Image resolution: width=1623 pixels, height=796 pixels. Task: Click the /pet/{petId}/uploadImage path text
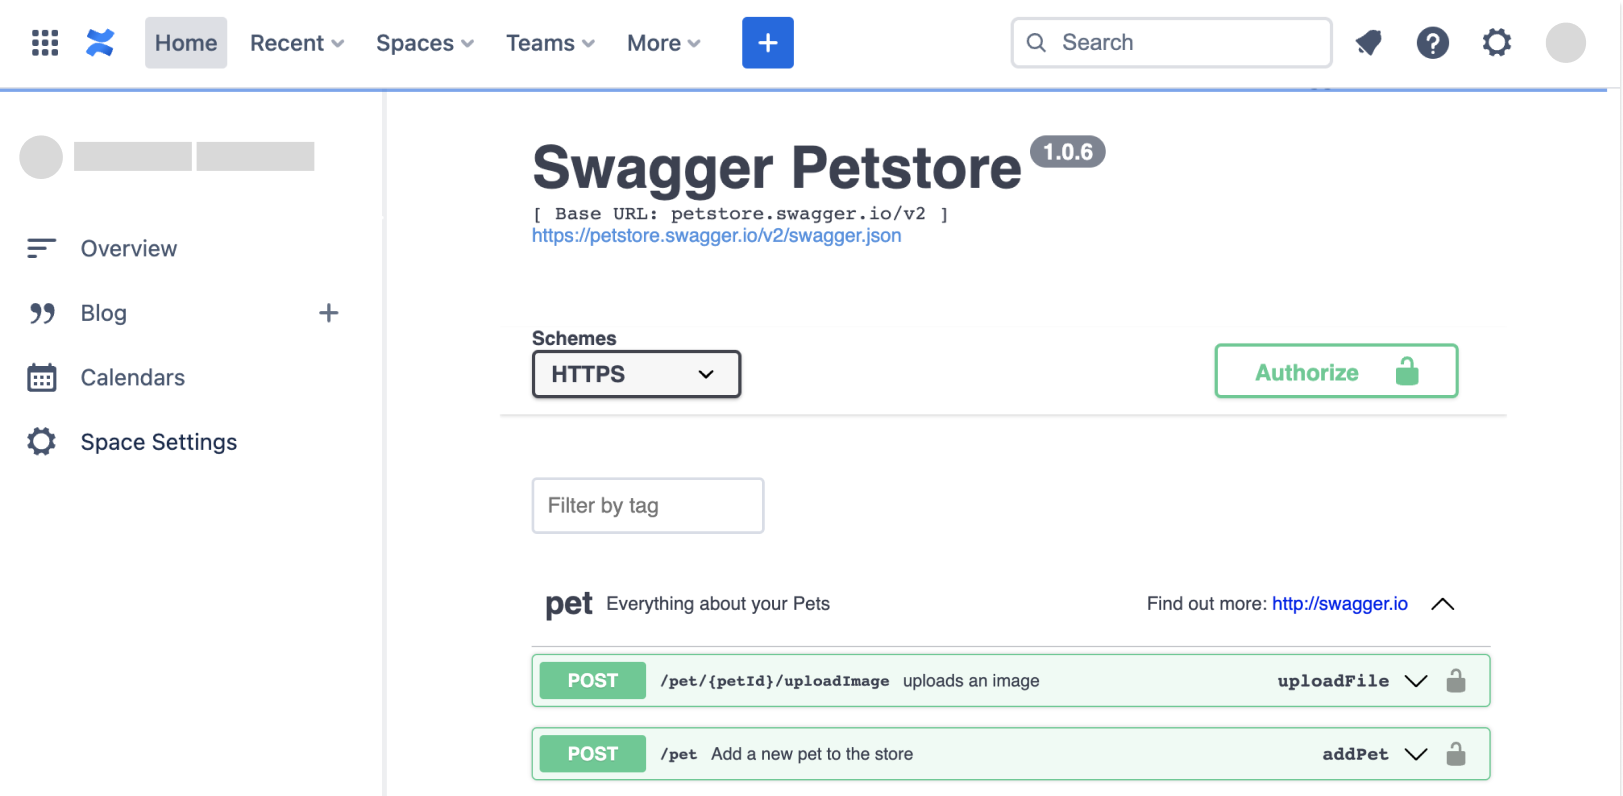pos(775,681)
